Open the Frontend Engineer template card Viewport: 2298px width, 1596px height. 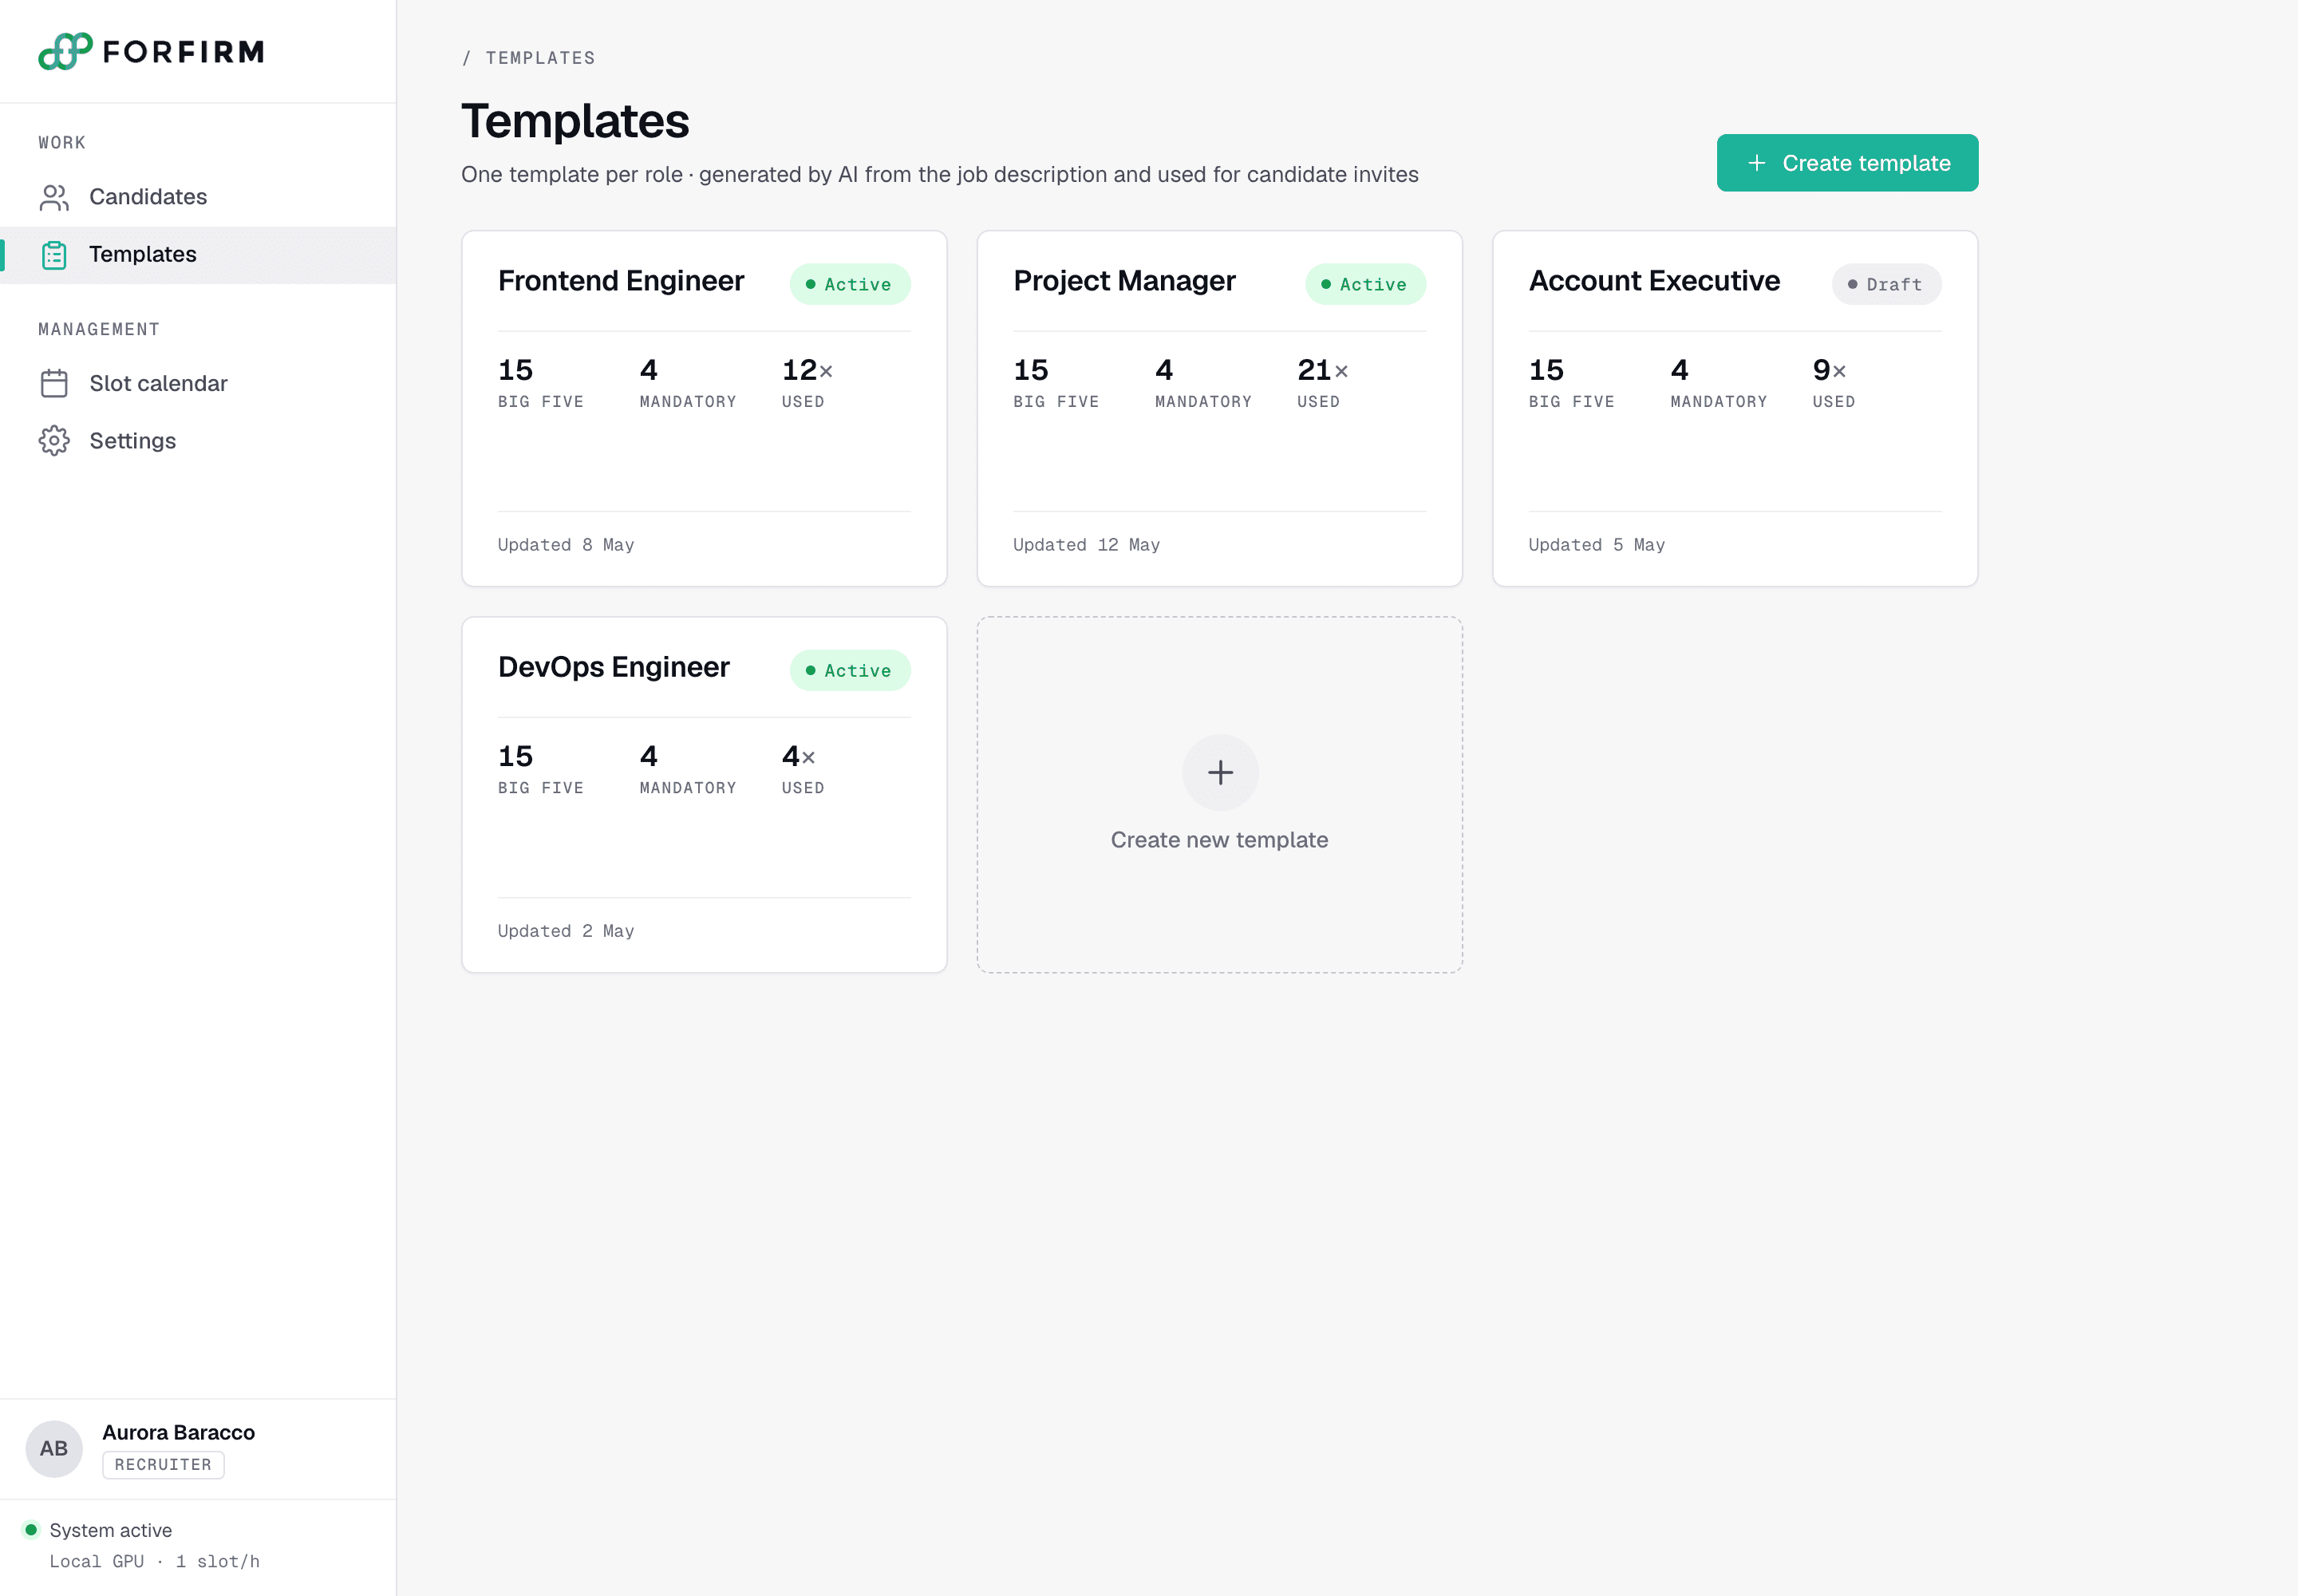pyautogui.click(x=704, y=409)
